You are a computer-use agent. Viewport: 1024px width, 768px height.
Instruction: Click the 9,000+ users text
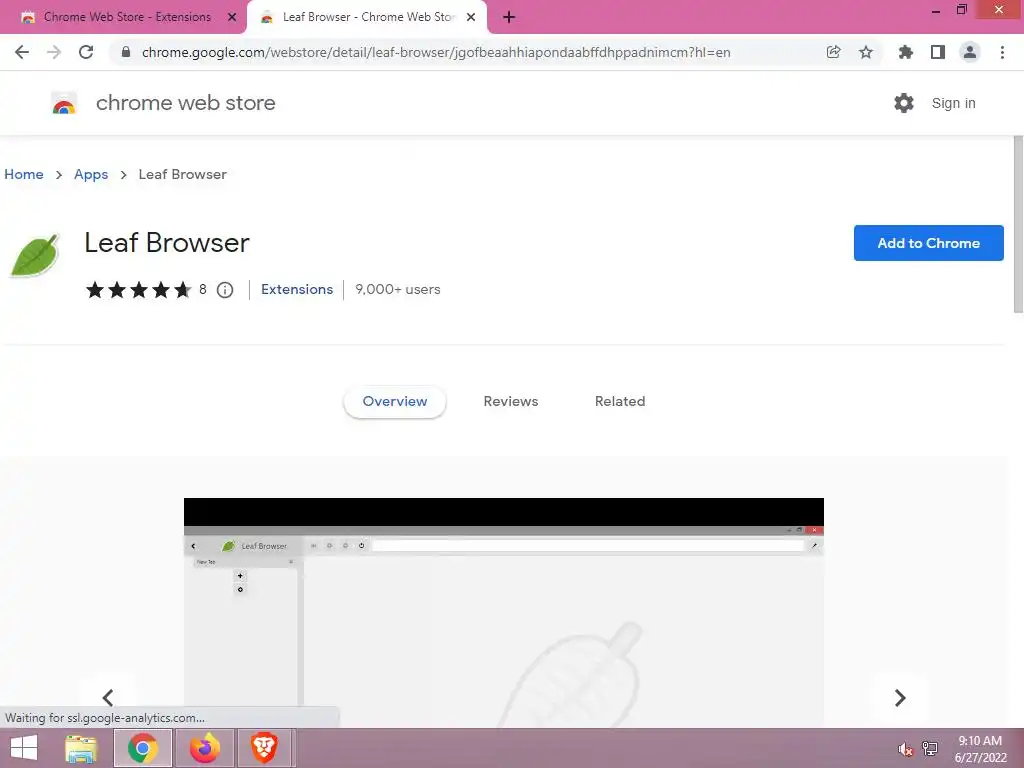click(x=398, y=289)
